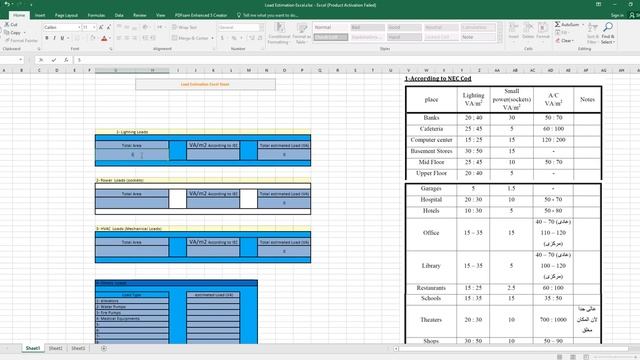Open the Review ribbon tab
This screenshot has width=640, height=360.
click(140, 15)
